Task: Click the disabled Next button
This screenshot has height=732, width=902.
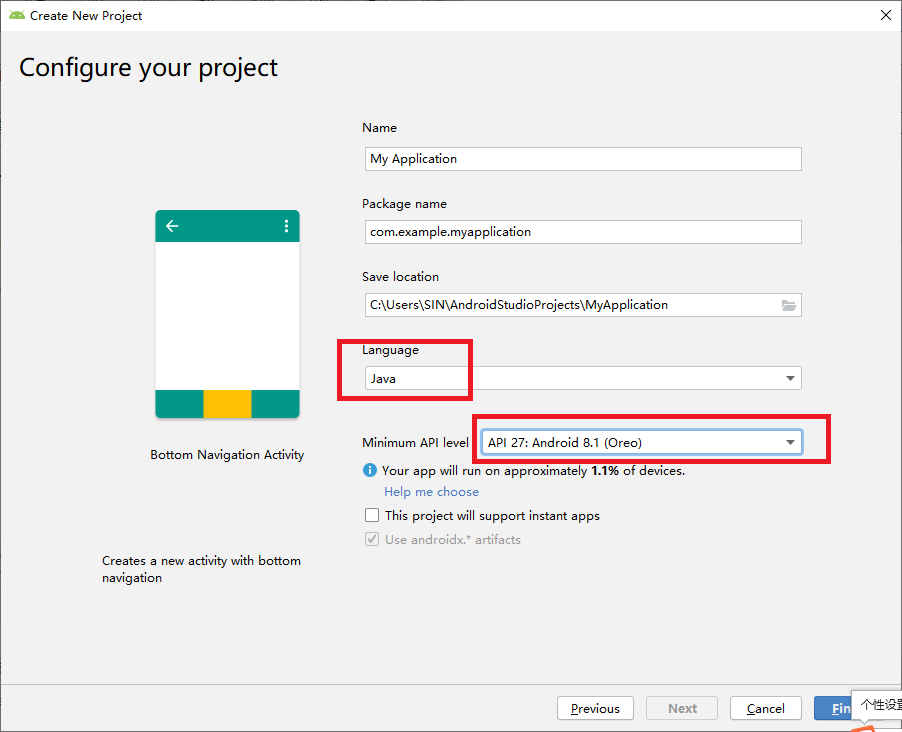Action: (x=682, y=708)
